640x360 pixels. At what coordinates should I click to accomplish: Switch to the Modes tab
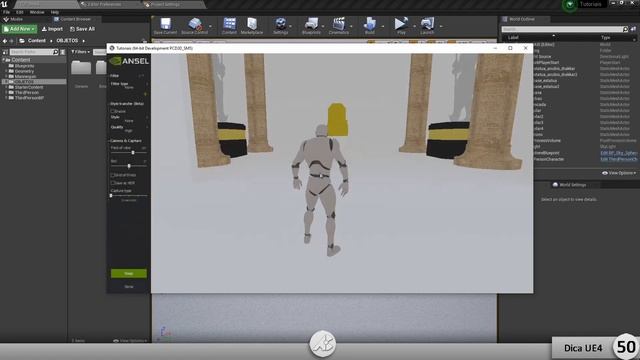[x=13, y=19]
